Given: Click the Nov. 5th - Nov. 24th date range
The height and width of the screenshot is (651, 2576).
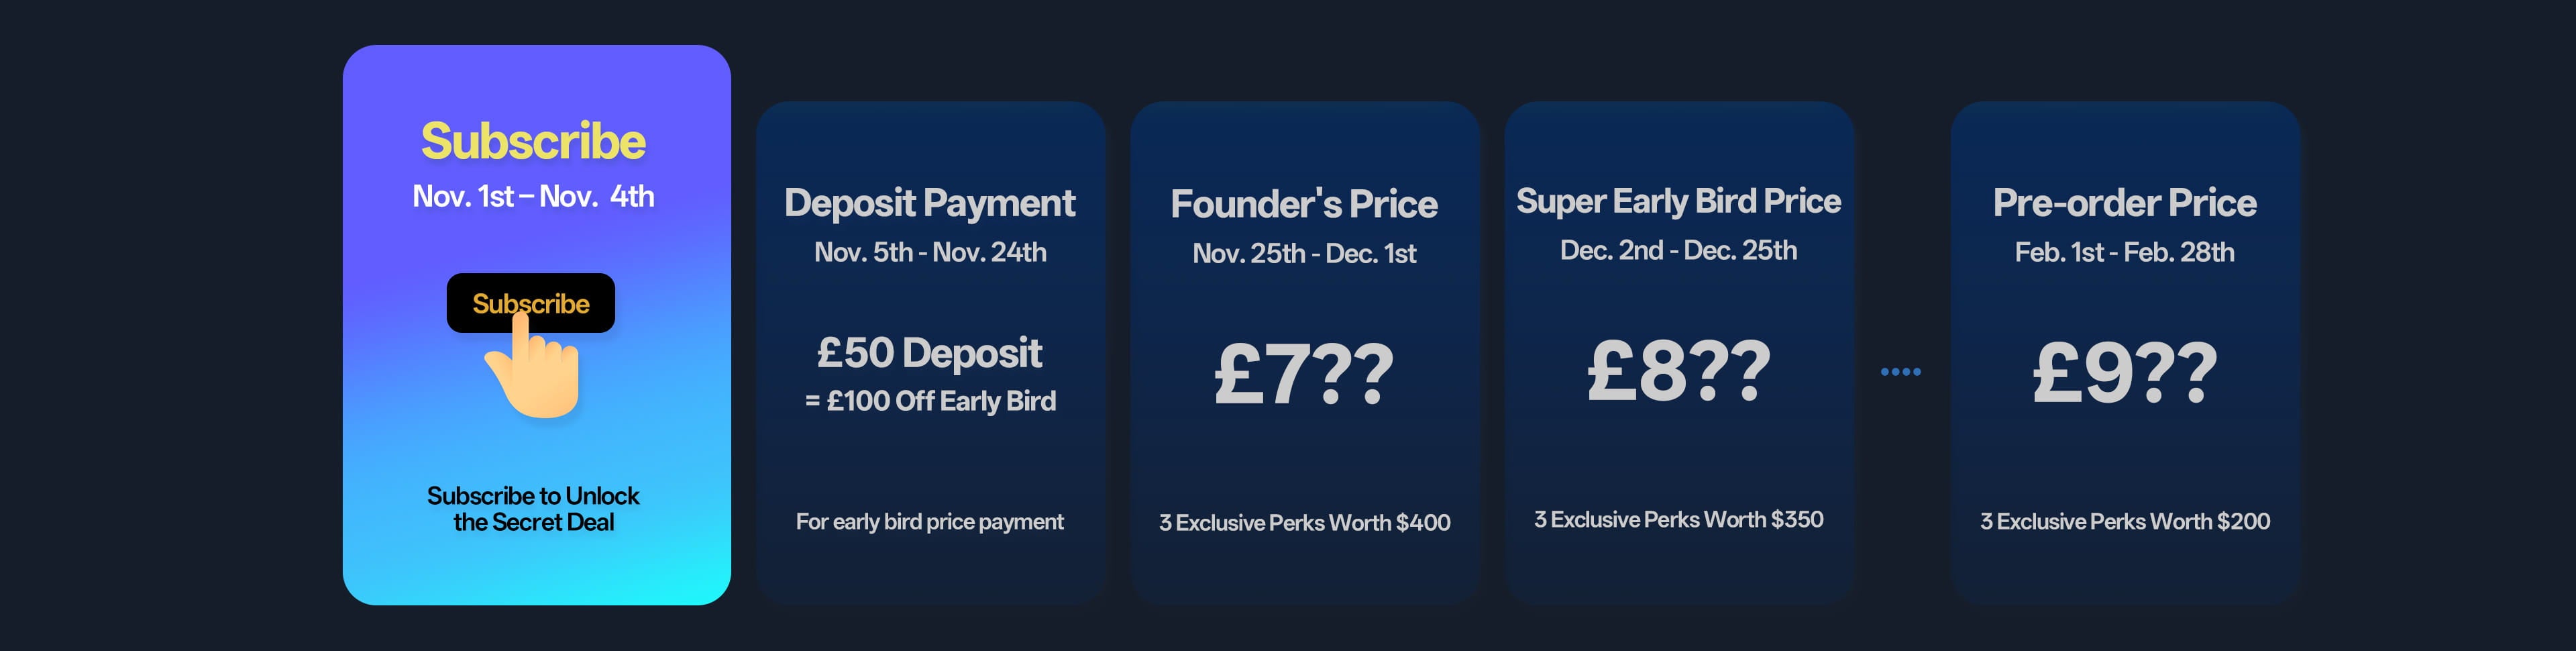Looking at the screenshot, I should (929, 252).
